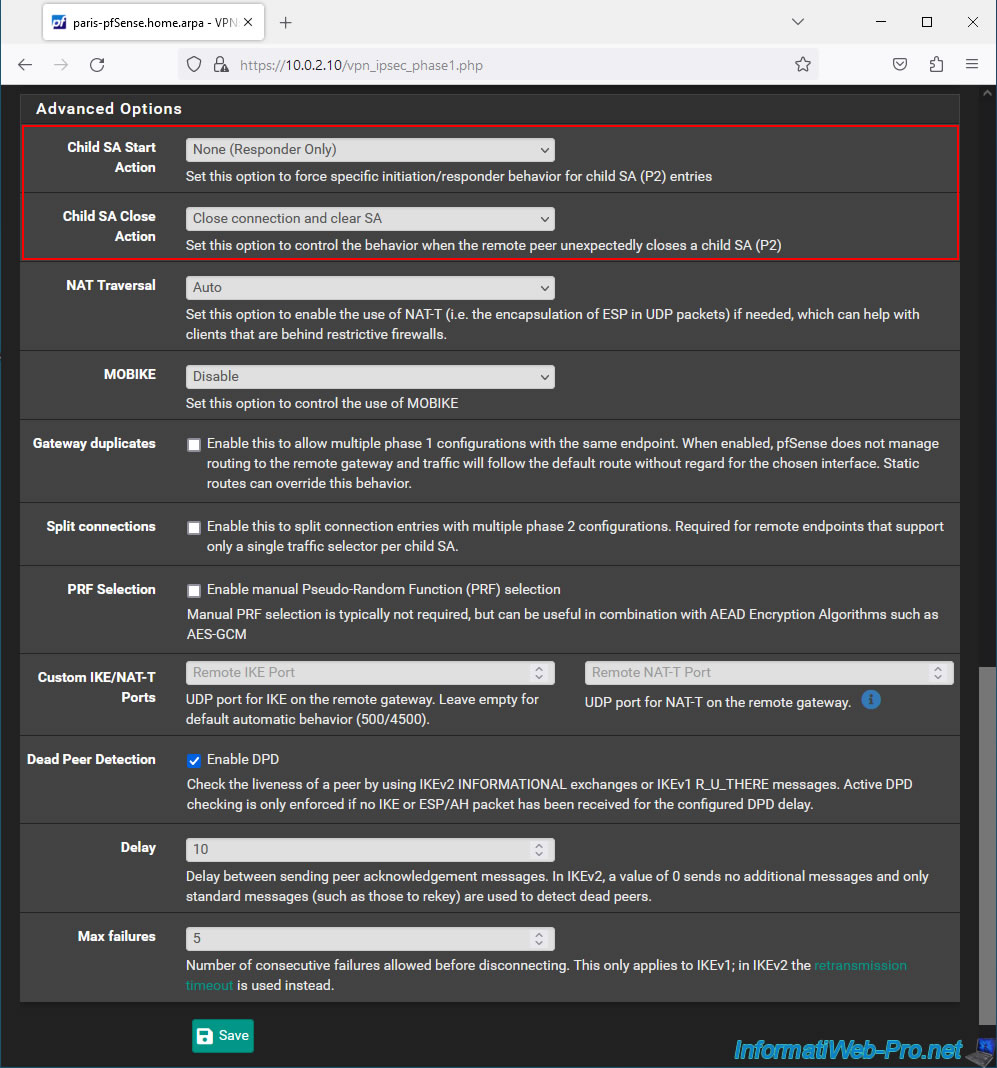
Task: Open the retransmission timeout link
Action: pos(860,965)
